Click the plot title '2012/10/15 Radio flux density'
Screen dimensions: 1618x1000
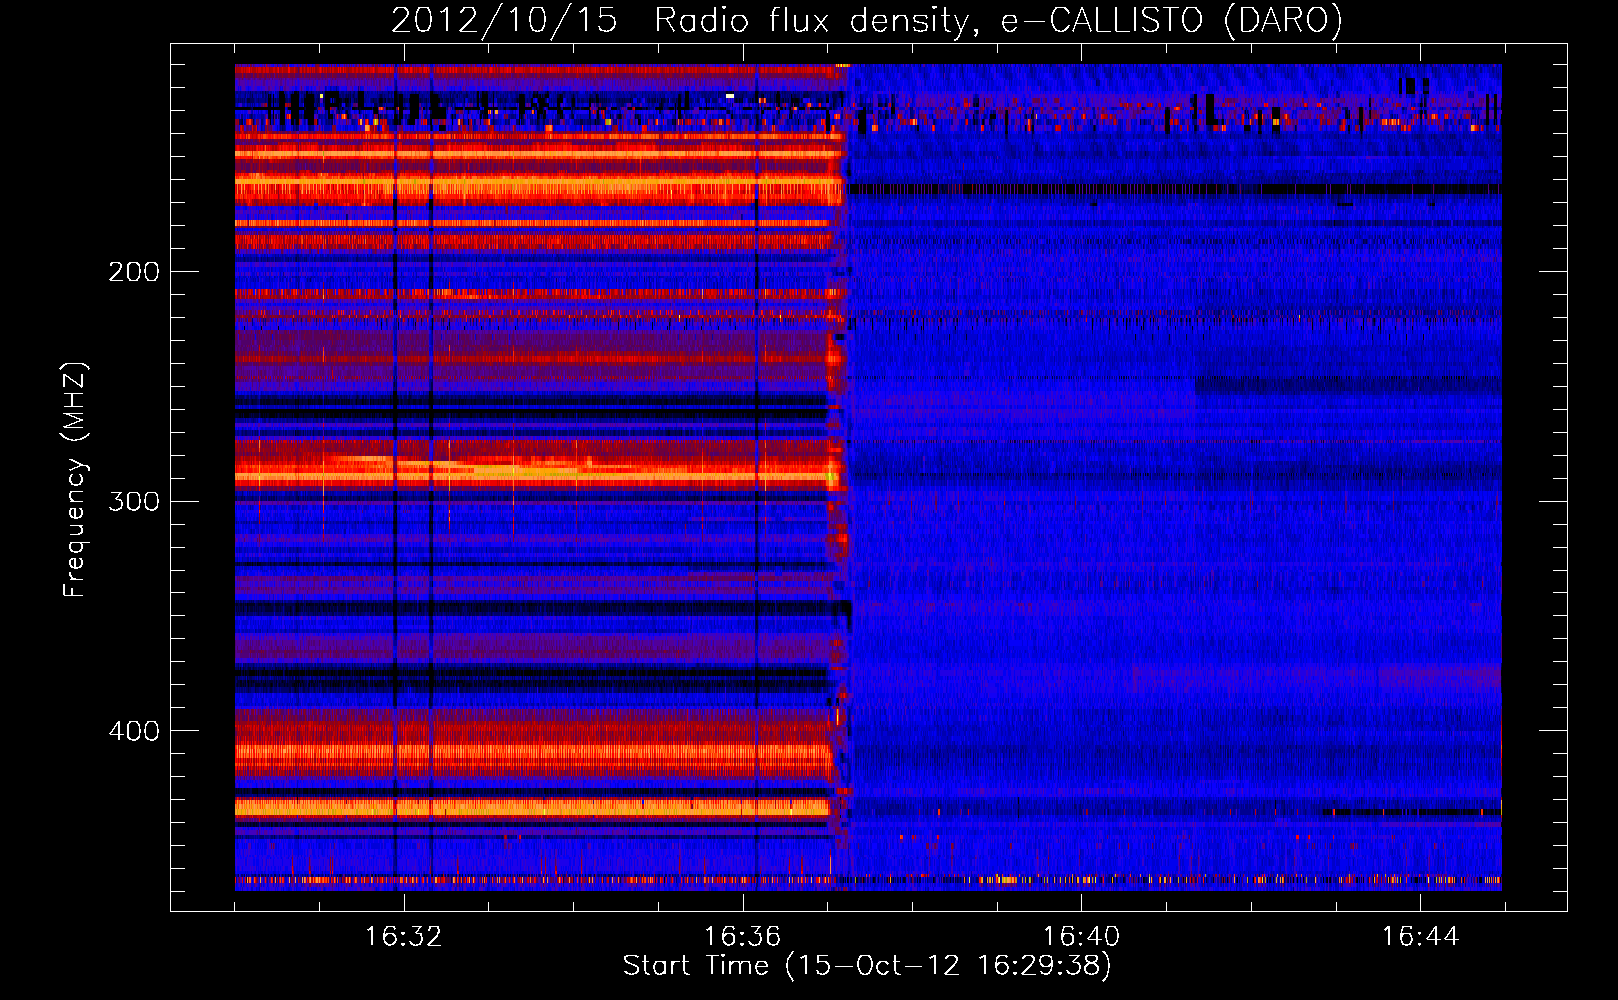[867, 20]
